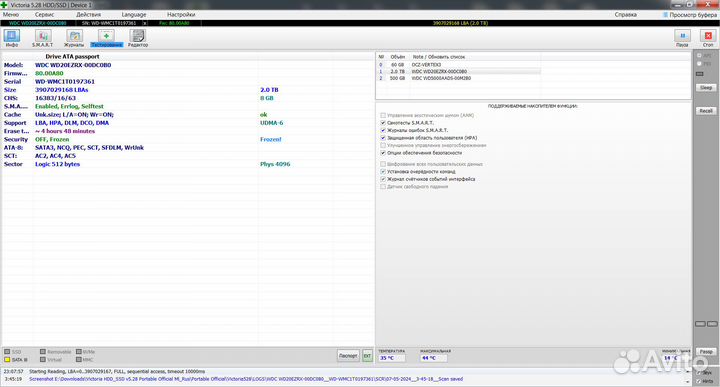Toggle Журнал счётчиков событий интерфейса checkbox
Viewport: 720px width, 387px height.
[383, 179]
